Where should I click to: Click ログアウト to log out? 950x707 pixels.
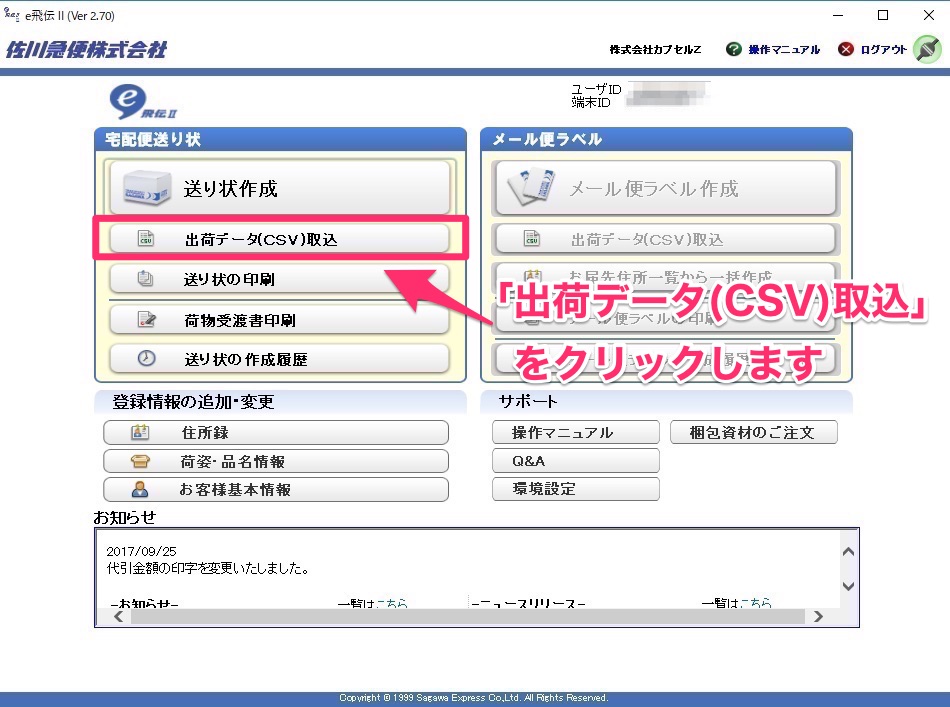point(873,50)
